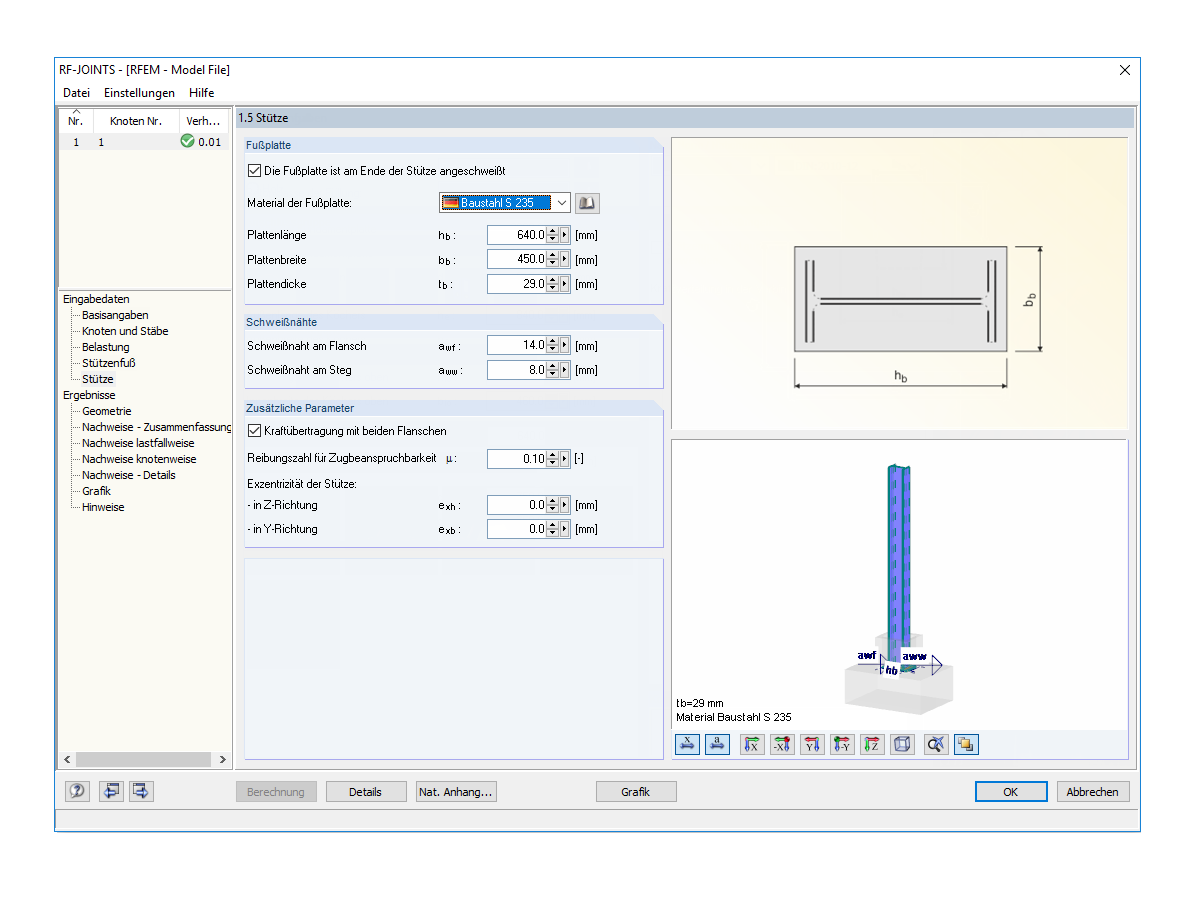
Task: Open arrow menu beside Y-Richtung eccentricity value
Action: [x=564, y=528]
